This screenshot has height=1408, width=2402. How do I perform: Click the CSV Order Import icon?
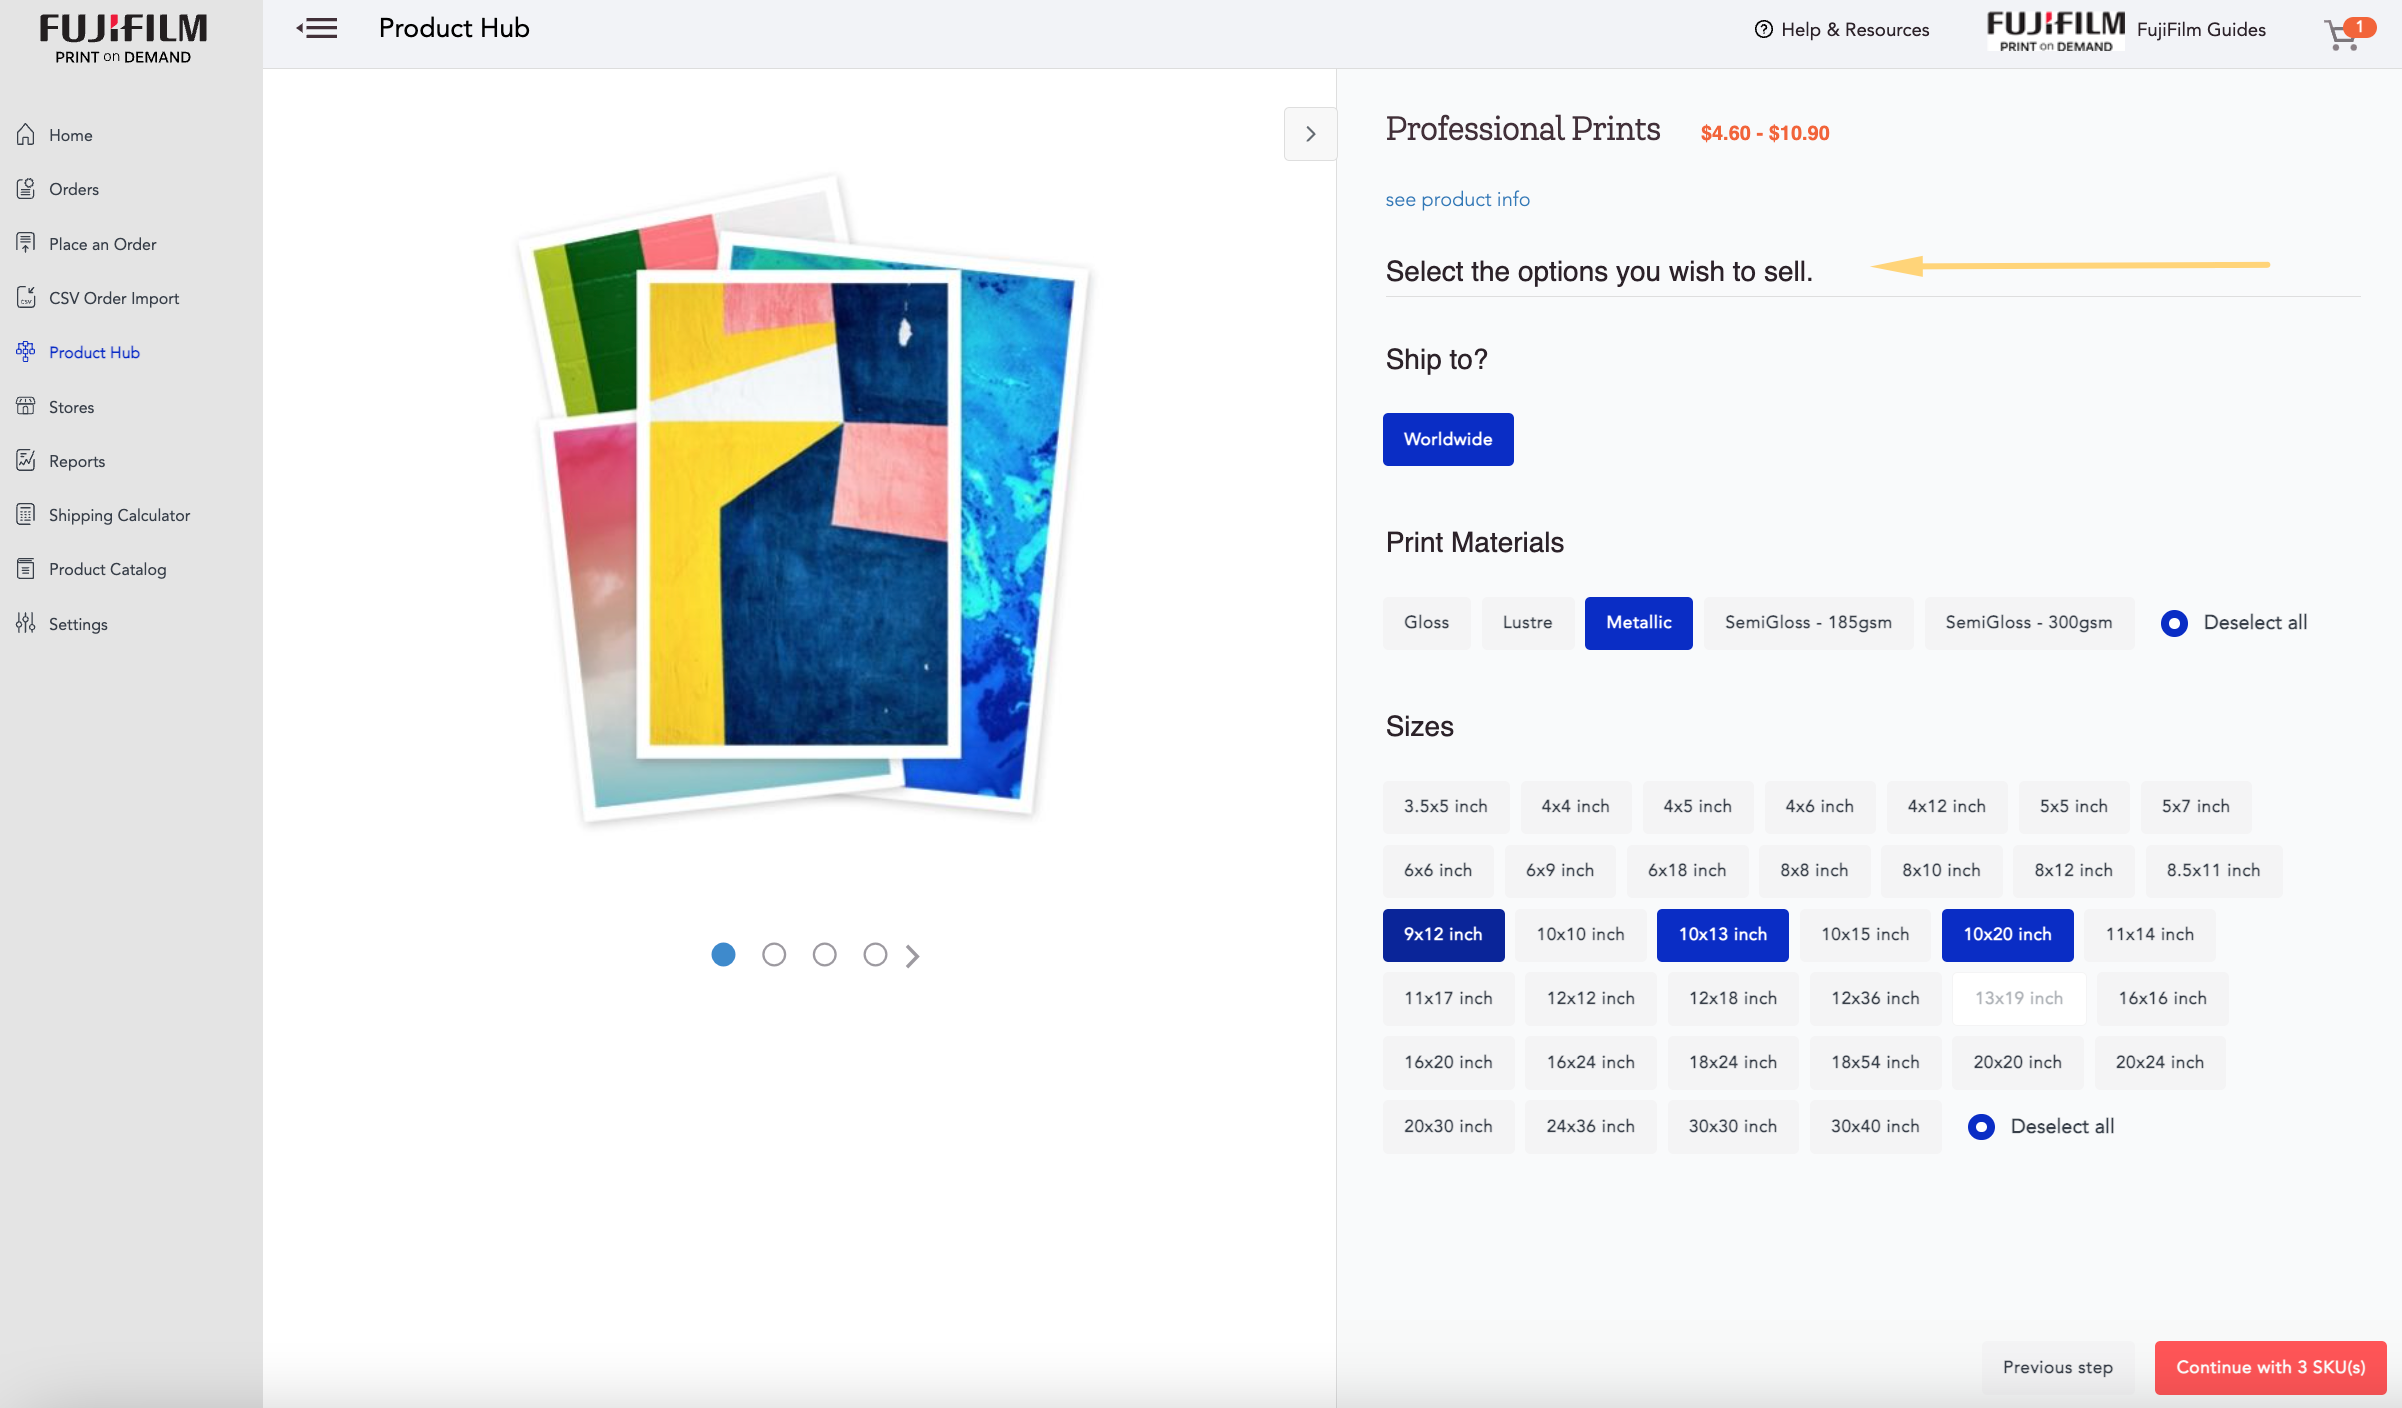(x=26, y=297)
